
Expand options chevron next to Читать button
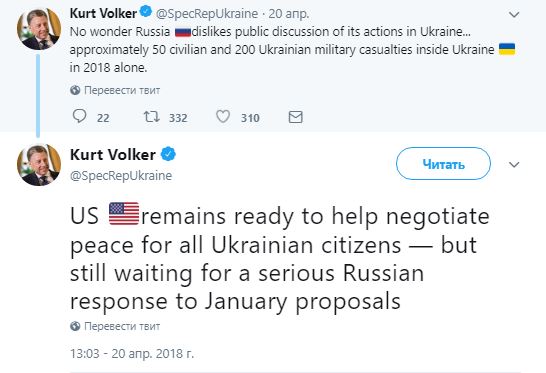point(514,164)
